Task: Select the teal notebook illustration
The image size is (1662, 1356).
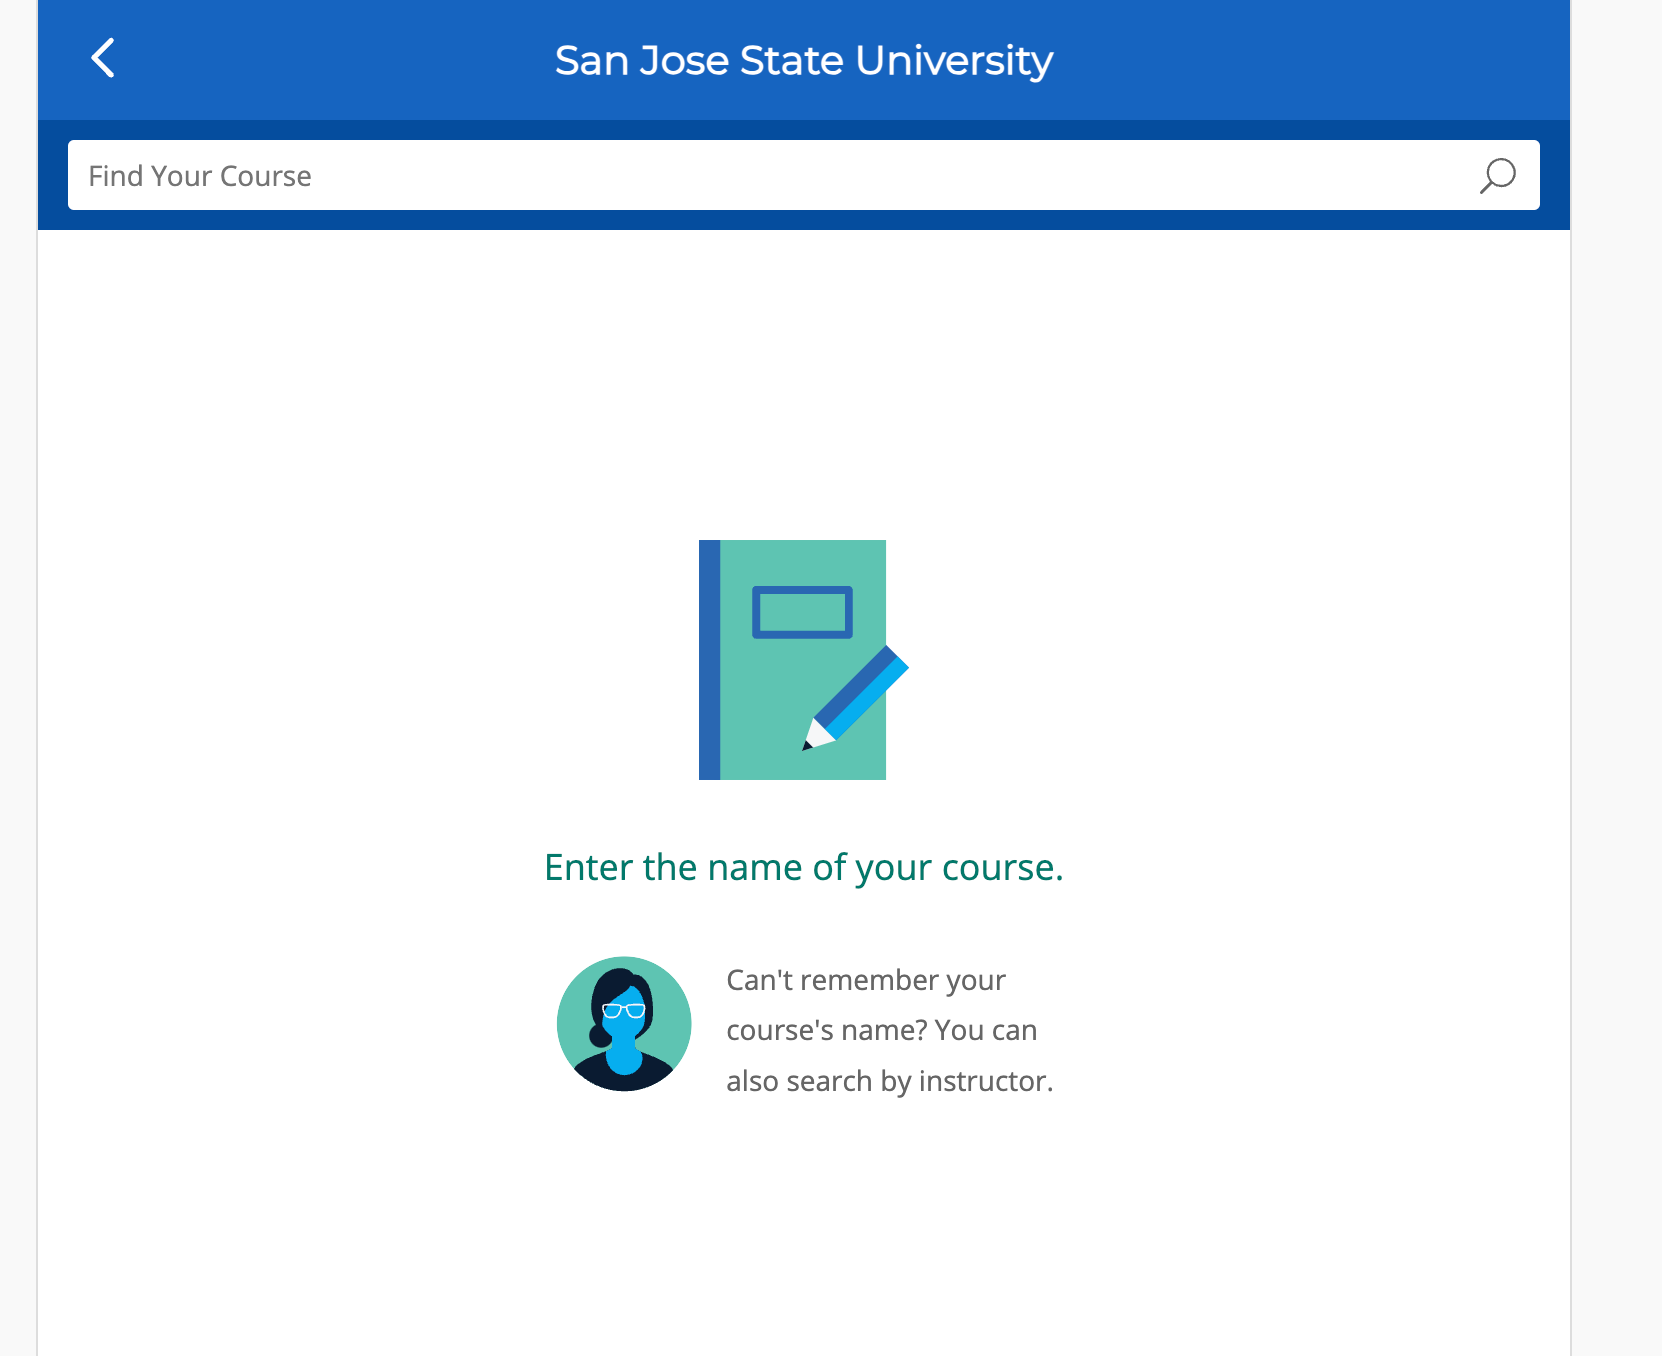Action: tap(792, 660)
